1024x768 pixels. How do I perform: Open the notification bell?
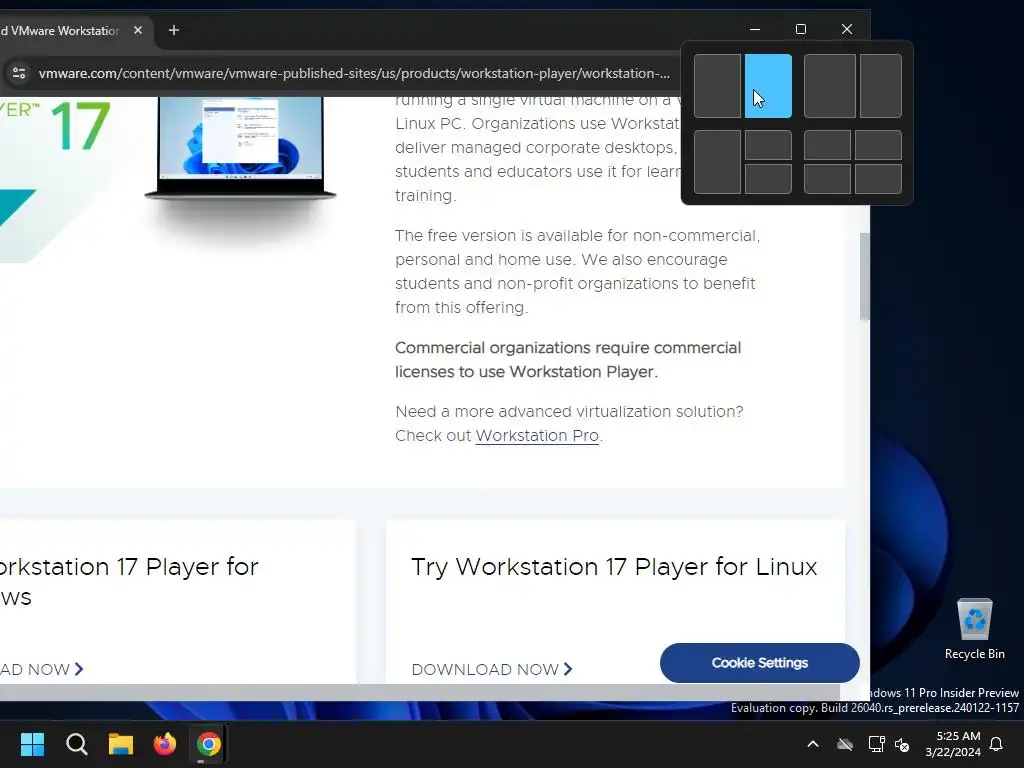[x=997, y=744]
